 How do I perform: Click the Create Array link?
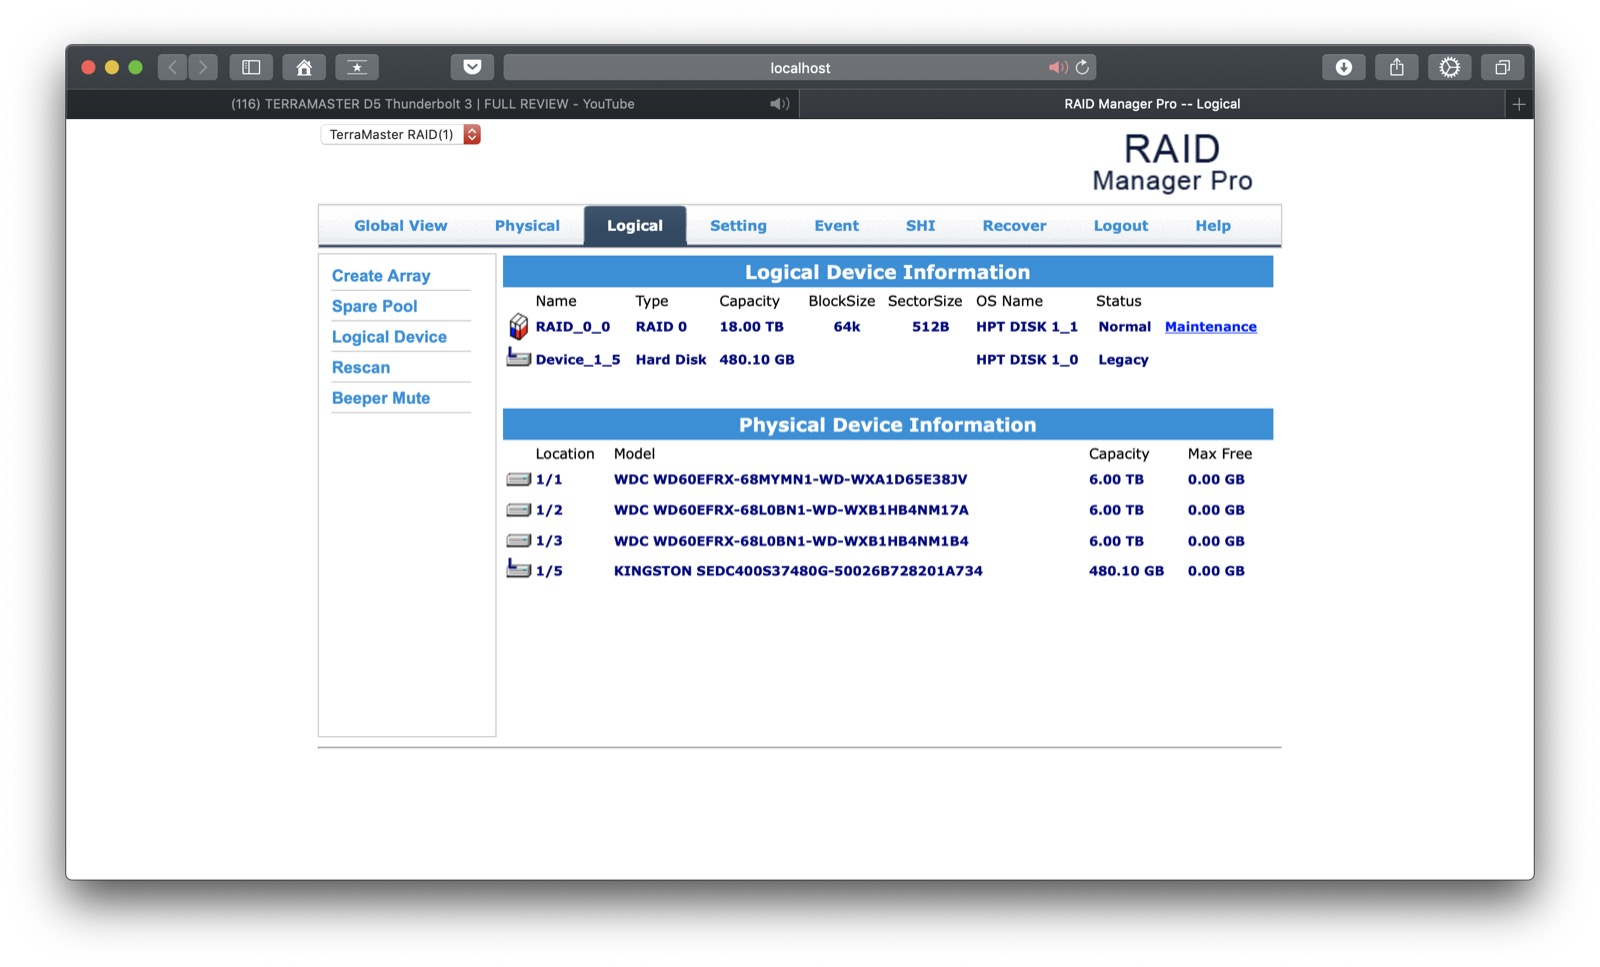pyautogui.click(x=381, y=276)
